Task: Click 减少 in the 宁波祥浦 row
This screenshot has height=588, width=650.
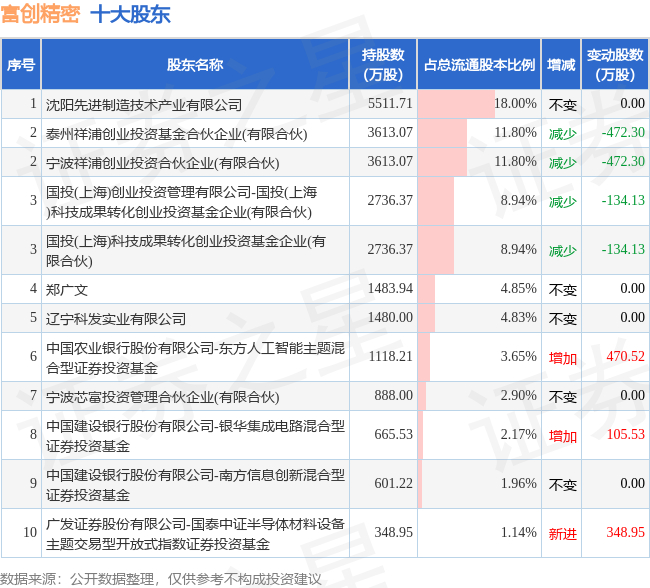Action: pyautogui.click(x=563, y=163)
